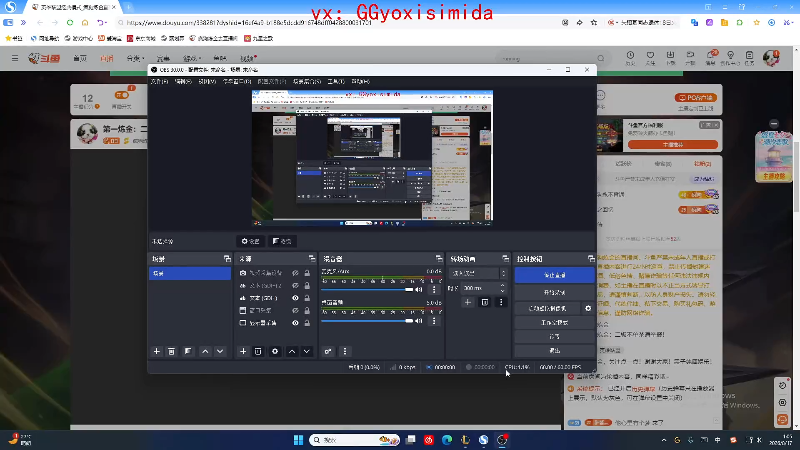Pop out the Scene Transitions dock panel
Viewport: 800px width, 450px height.
pos(505,259)
